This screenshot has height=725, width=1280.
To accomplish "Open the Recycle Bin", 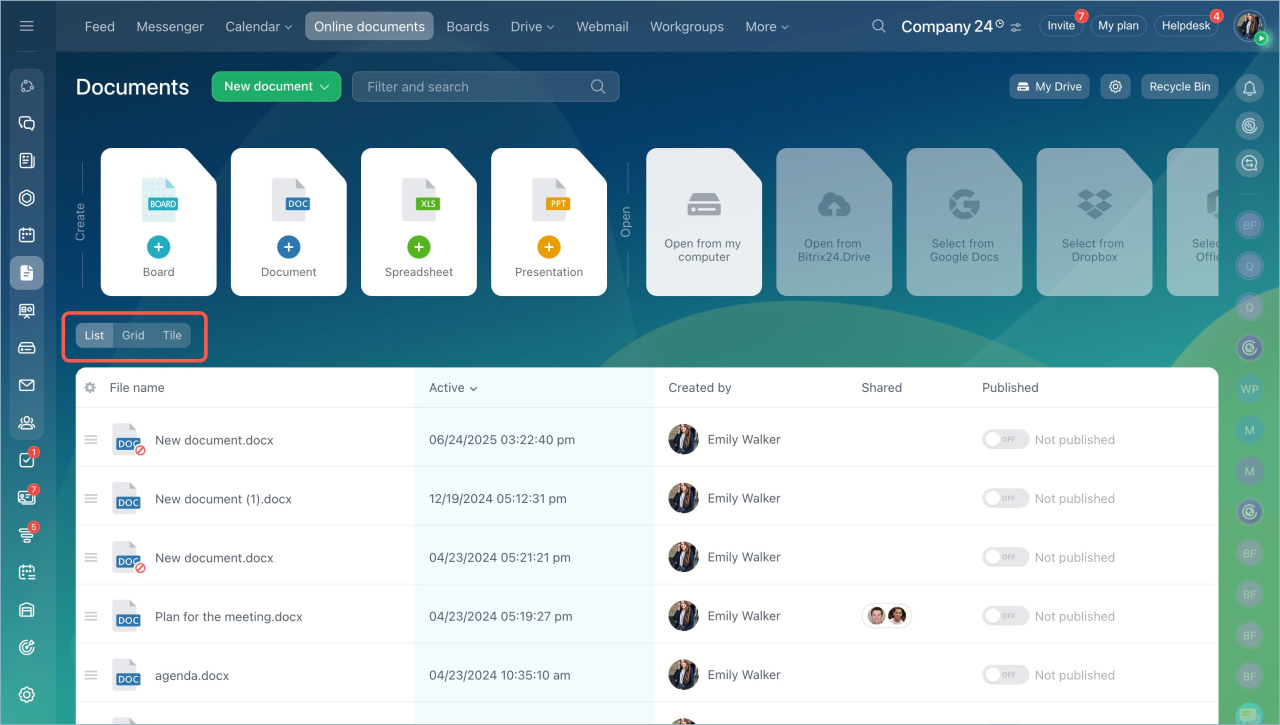I will point(1179,87).
